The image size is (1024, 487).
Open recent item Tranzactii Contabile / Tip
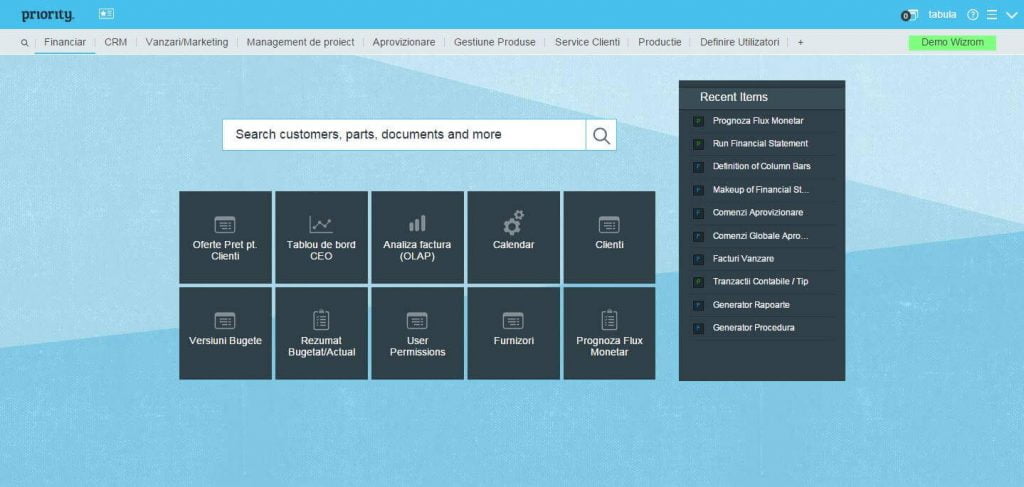pyautogui.click(x=760, y=281)
